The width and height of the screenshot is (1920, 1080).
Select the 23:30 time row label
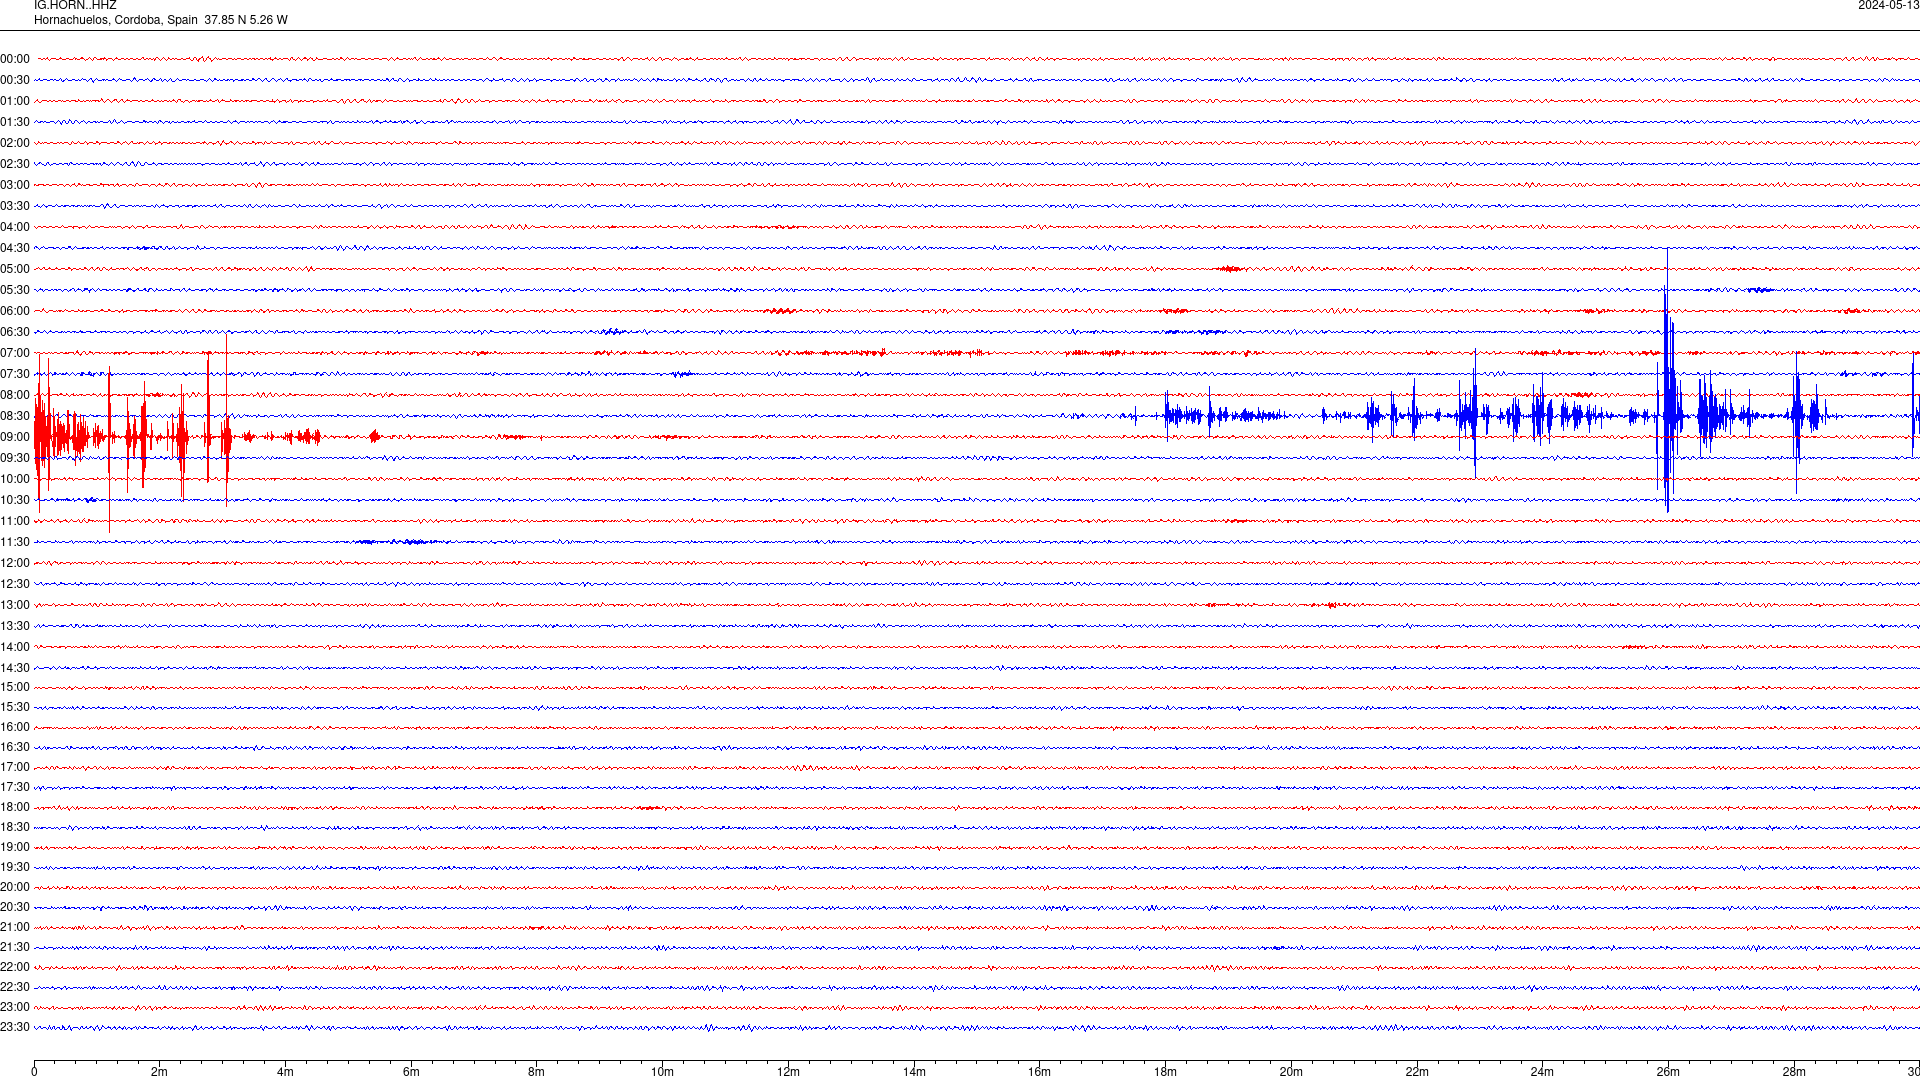15,1027
